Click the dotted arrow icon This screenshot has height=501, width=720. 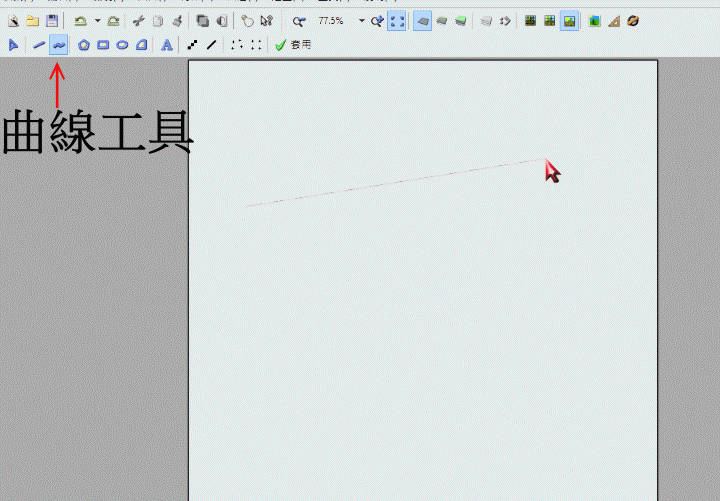pos(505,21)
